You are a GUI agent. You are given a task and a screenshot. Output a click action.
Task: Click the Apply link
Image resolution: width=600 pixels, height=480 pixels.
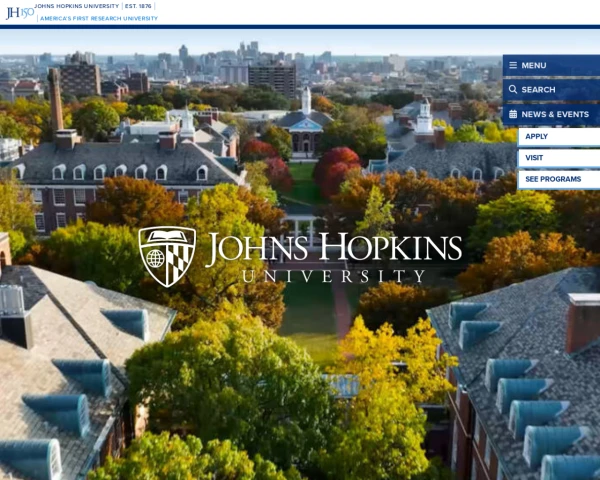point(559,137)
